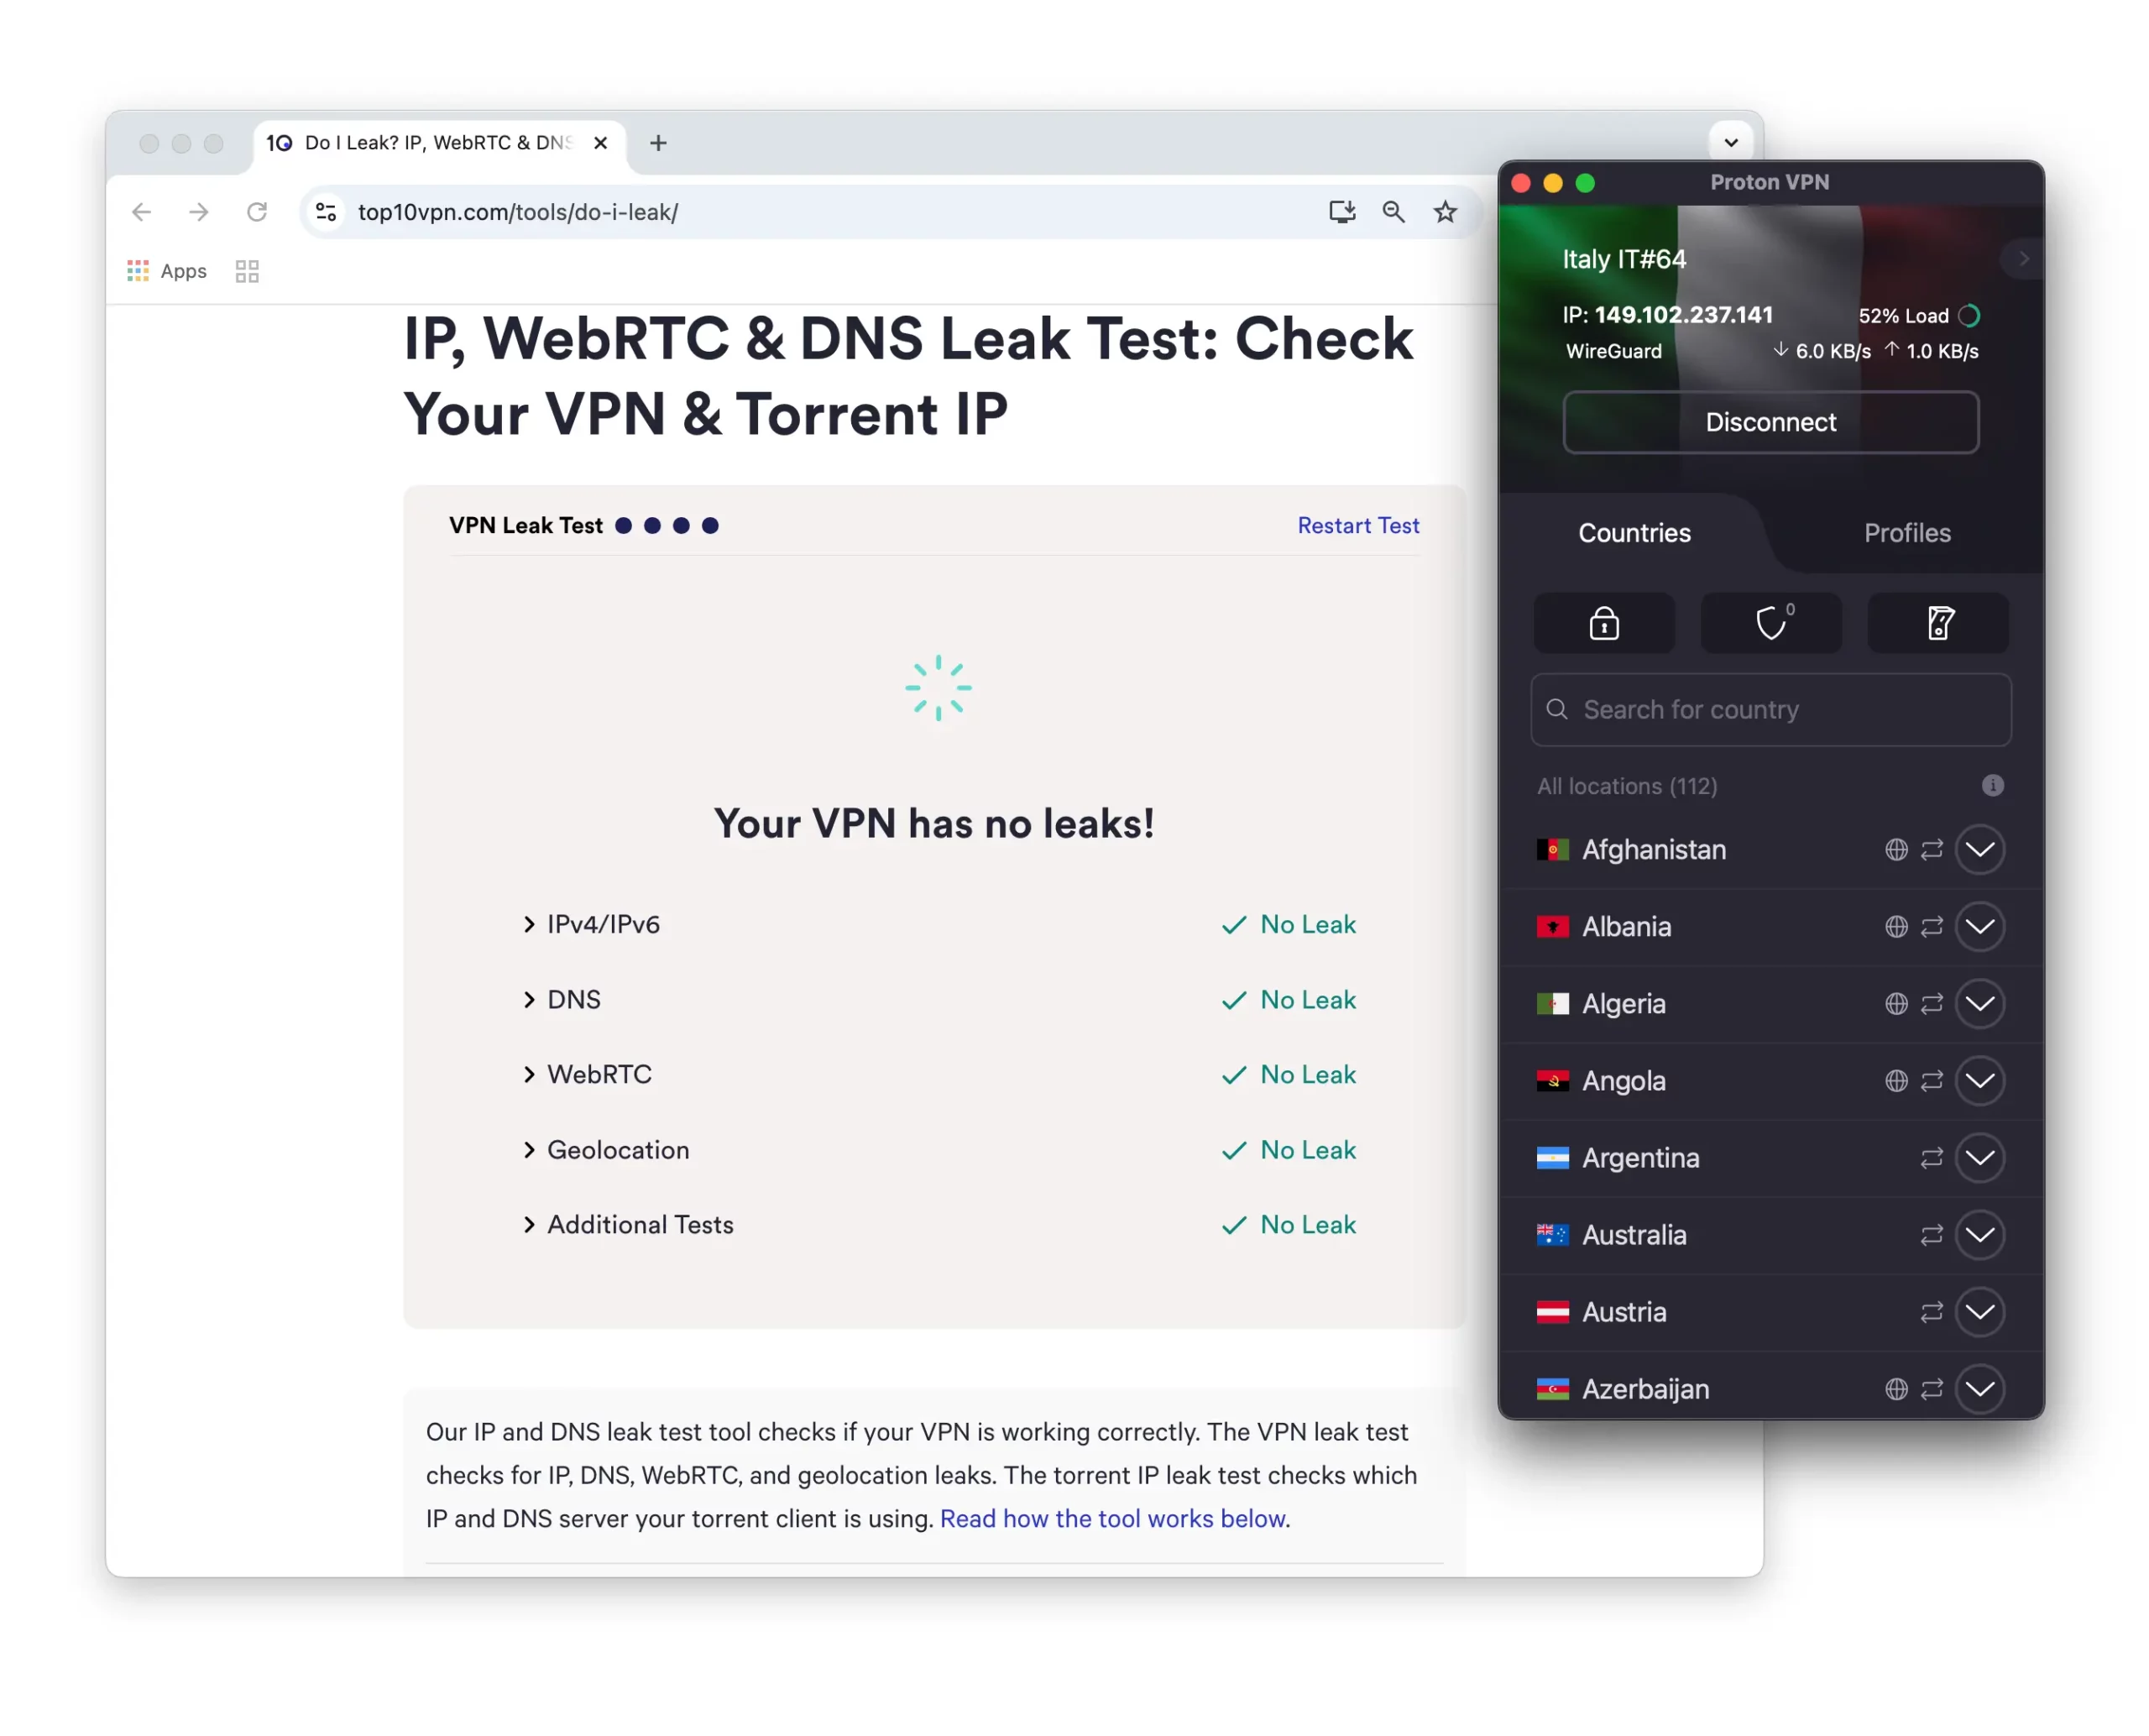Click the country search input field
The height and width of the screenshot is (1736, 2149).
1770,707
